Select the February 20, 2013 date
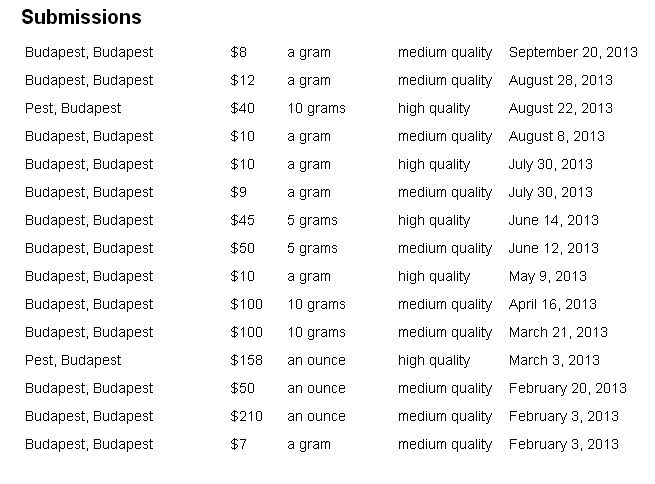This screenshot has width=655, height=484. click(x=568, y=388)
